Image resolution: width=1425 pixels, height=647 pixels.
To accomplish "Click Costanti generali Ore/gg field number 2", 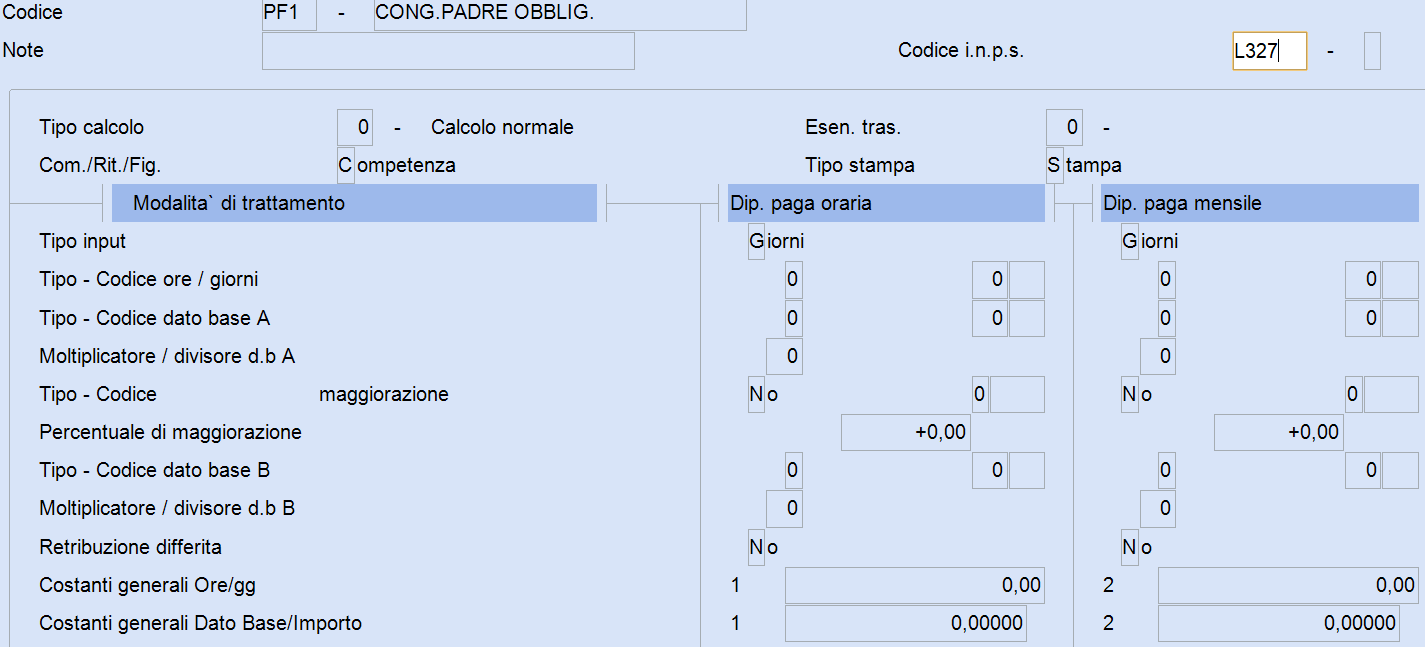I will [x=1288, y=585].
